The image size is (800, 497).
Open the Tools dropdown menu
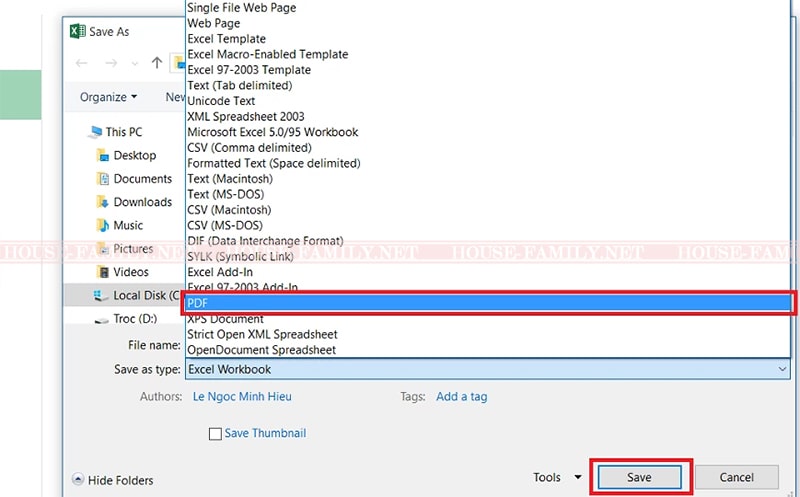[557, 477]
